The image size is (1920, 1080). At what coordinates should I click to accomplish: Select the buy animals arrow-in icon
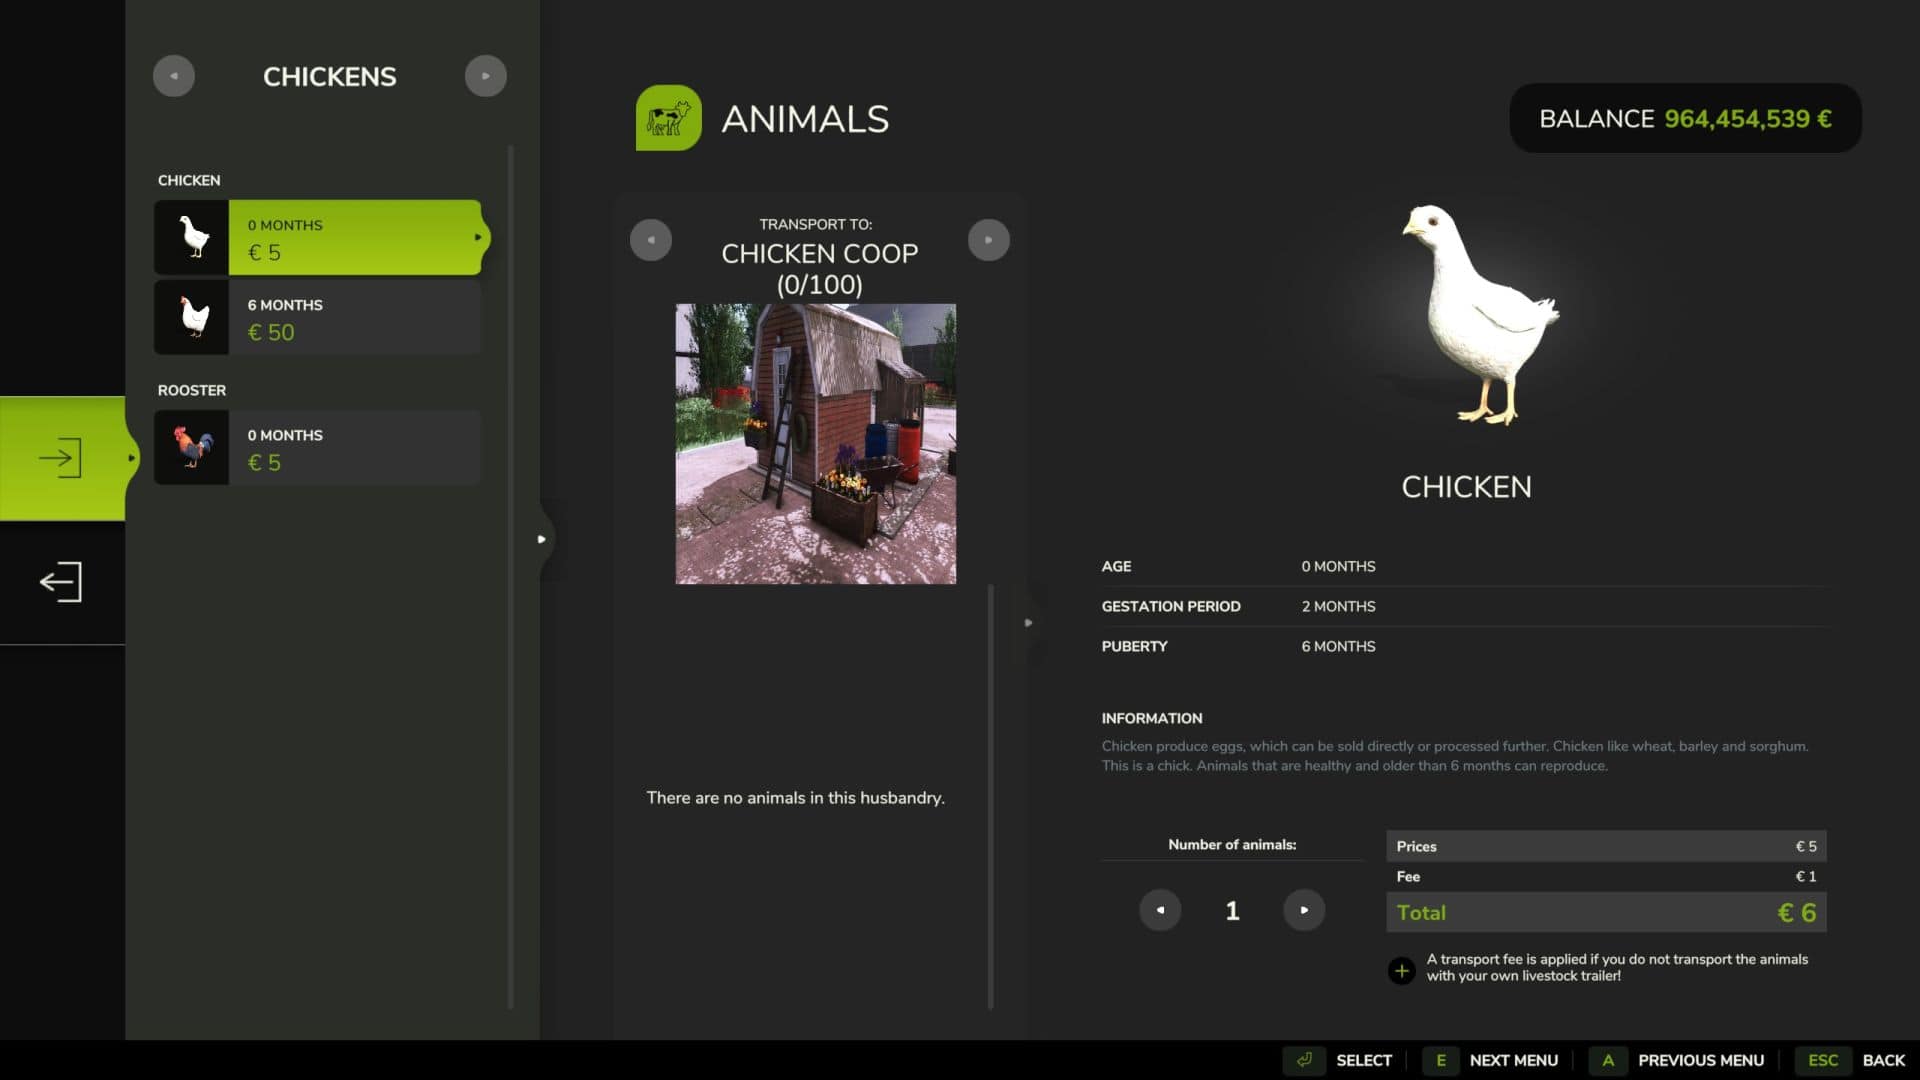pyautogui.click(x=61, y=458)
